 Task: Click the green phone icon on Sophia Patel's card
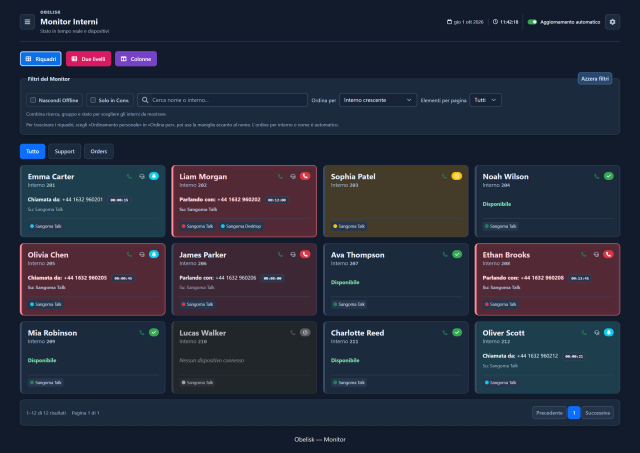[x=444, y=176]
